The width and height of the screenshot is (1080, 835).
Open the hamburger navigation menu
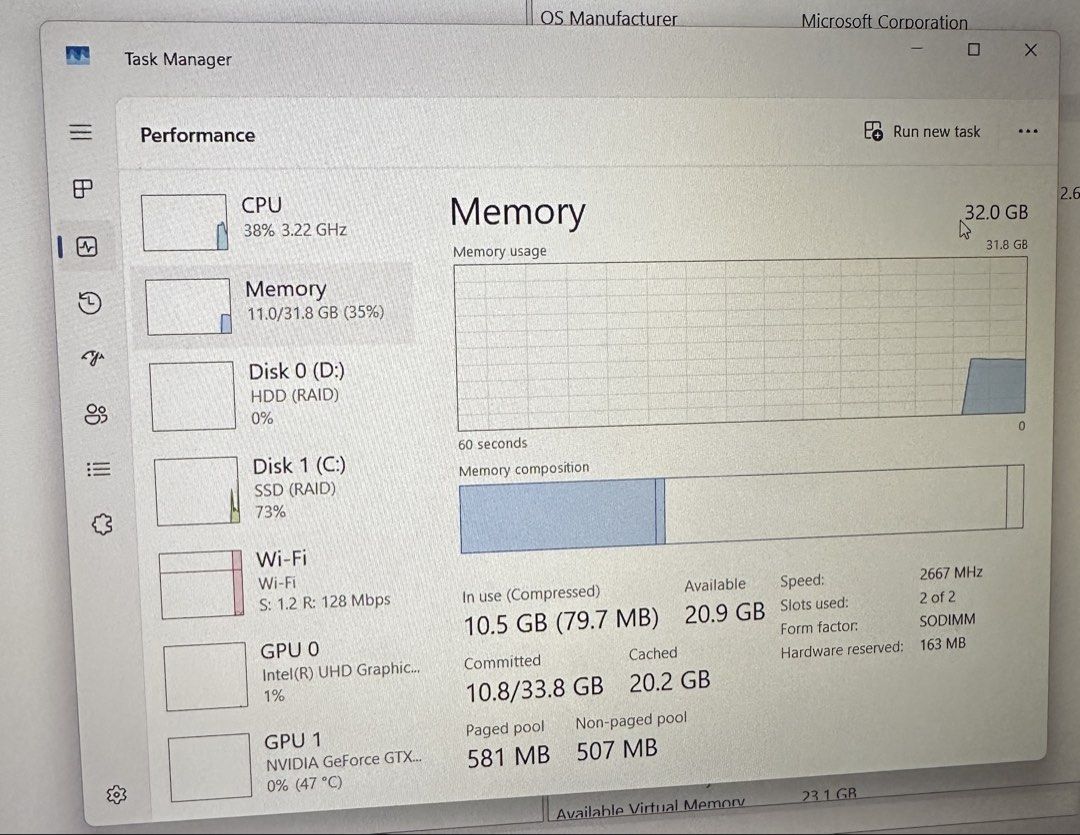coord(81,132)
